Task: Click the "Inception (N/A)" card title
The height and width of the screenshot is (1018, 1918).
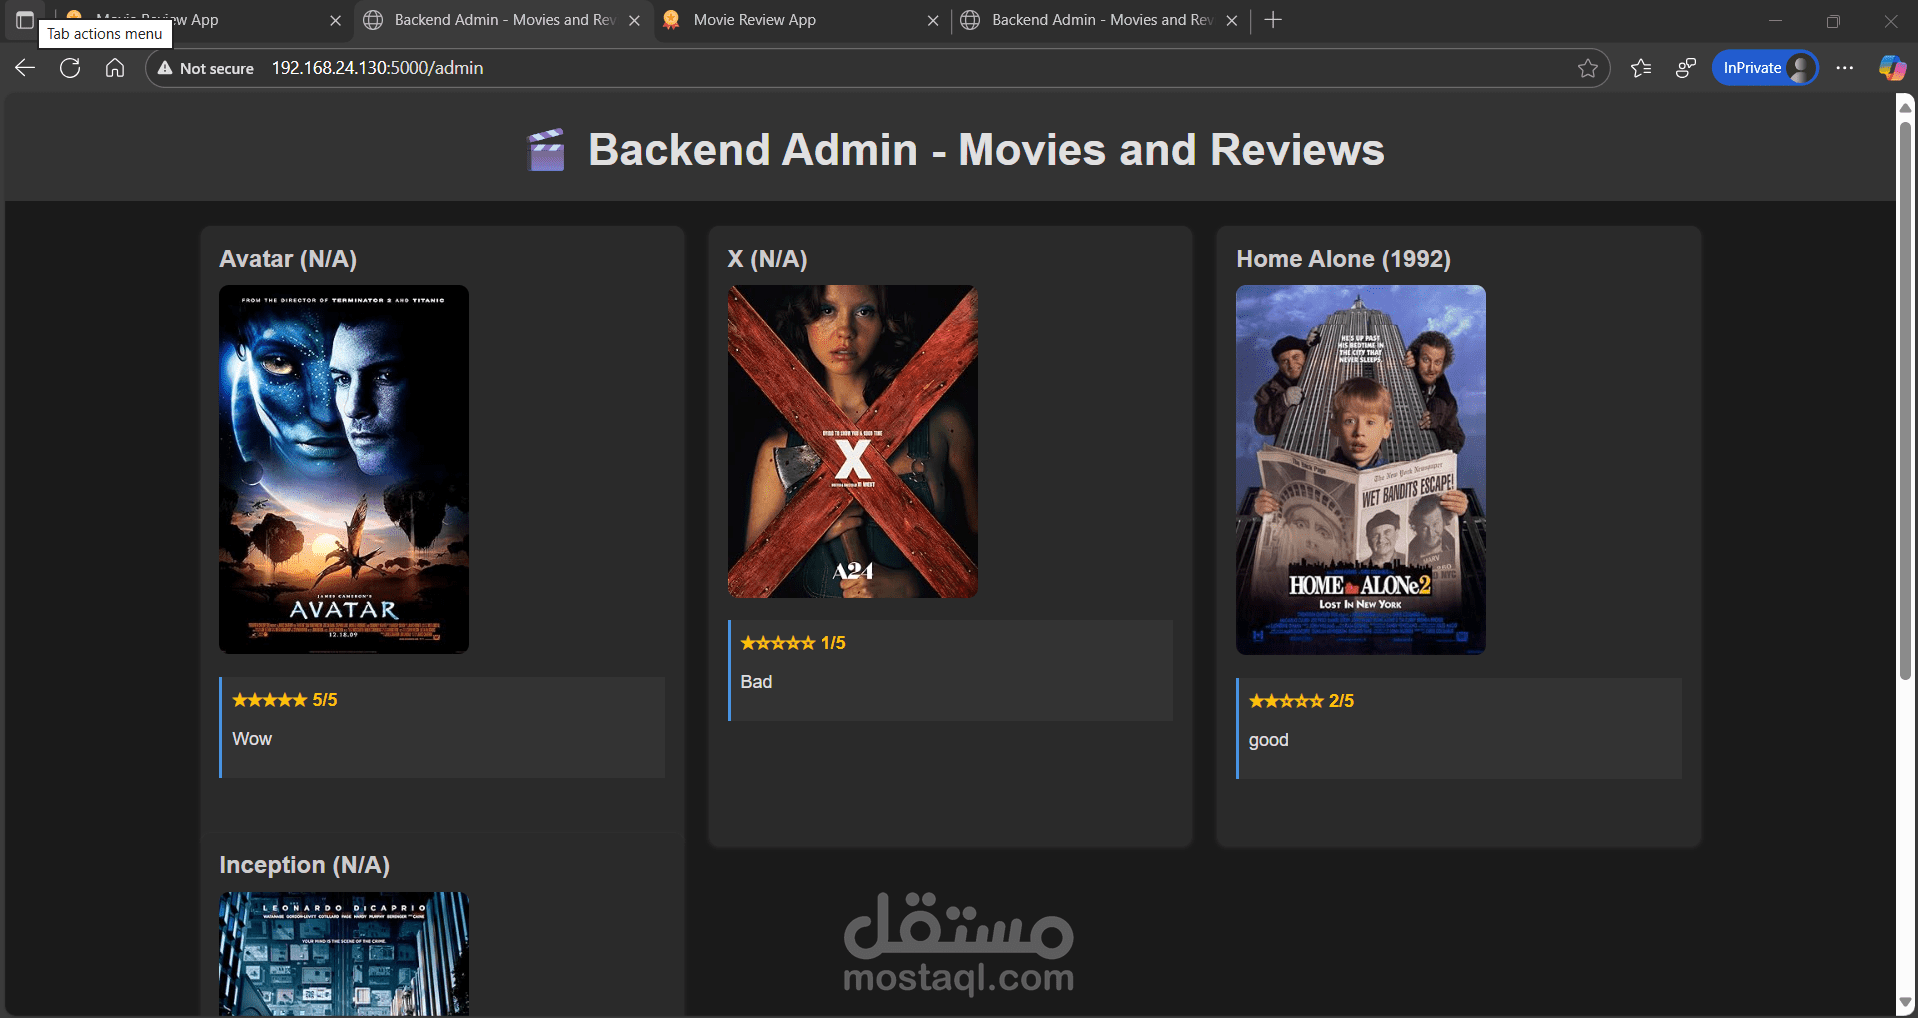Action: pos(305,865)
